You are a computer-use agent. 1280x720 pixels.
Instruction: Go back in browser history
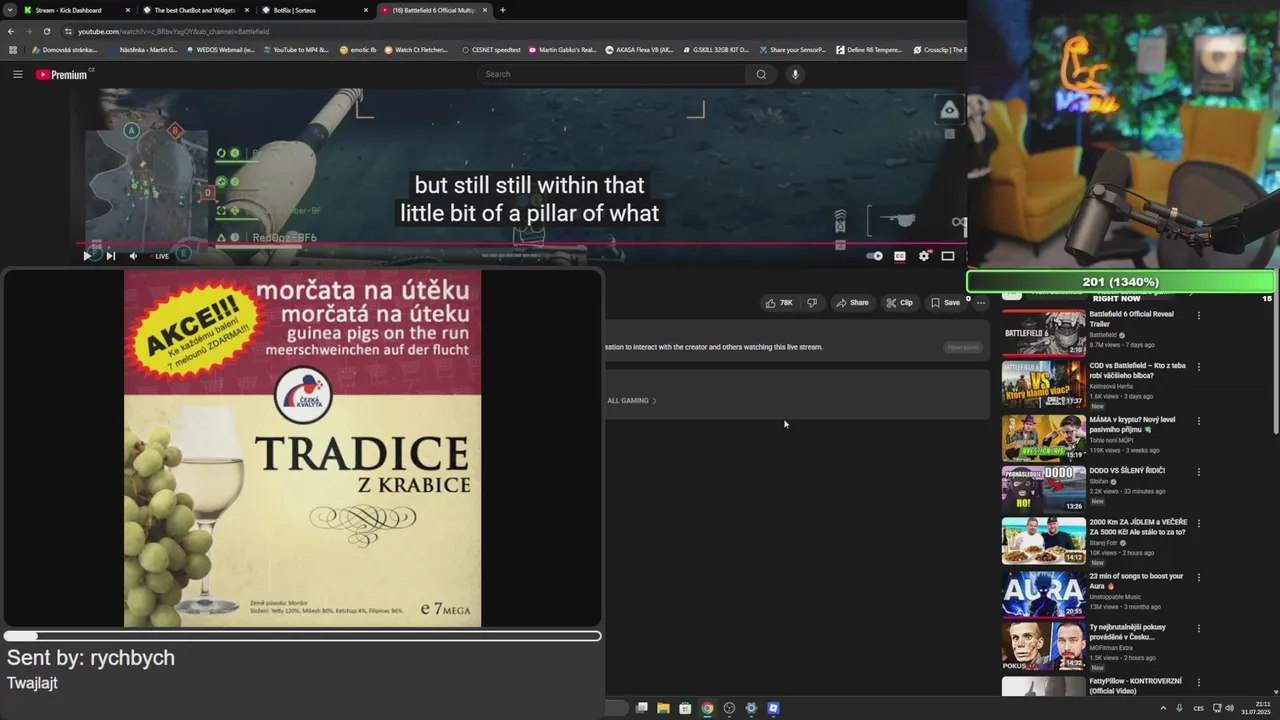pyautogui.click(x=11, y=31)
